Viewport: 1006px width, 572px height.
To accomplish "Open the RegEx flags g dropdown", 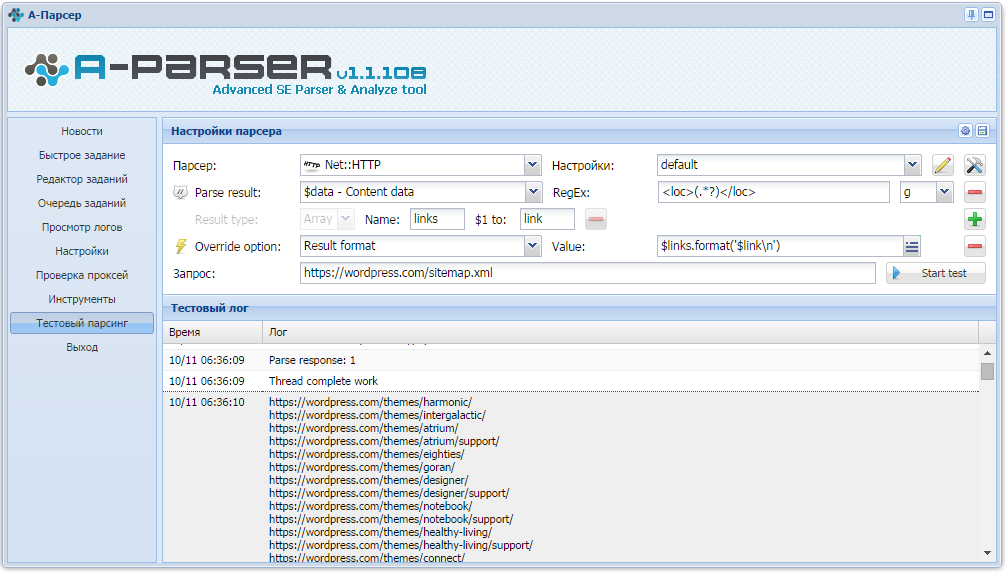I will pos(944,192).
